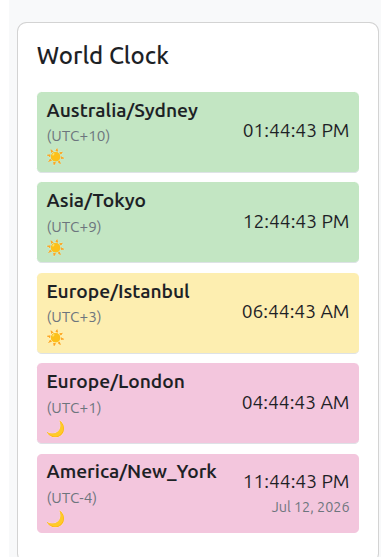The height and width of the screenshot is (557, 381).
Task: Select the America/New_York timezone name
Action: coord(132,472)
